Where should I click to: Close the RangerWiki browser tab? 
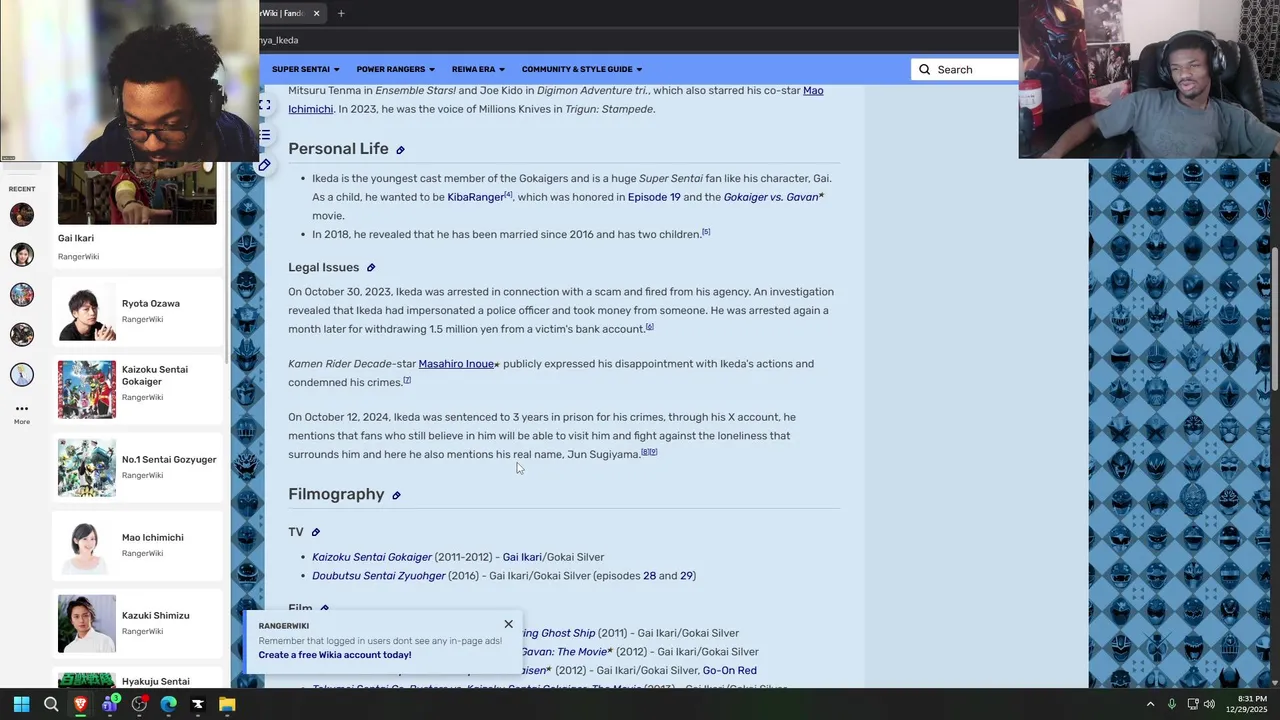316,13
